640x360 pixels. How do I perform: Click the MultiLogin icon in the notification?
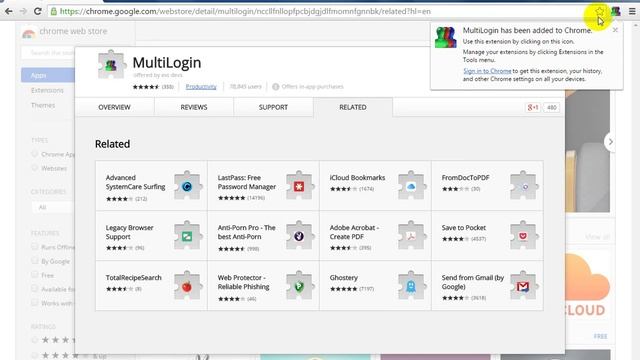pos(445,38)
